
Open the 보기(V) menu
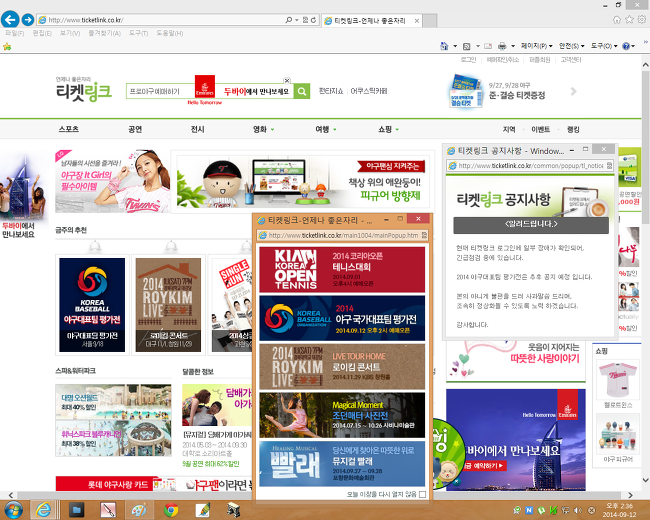(70, 33)
